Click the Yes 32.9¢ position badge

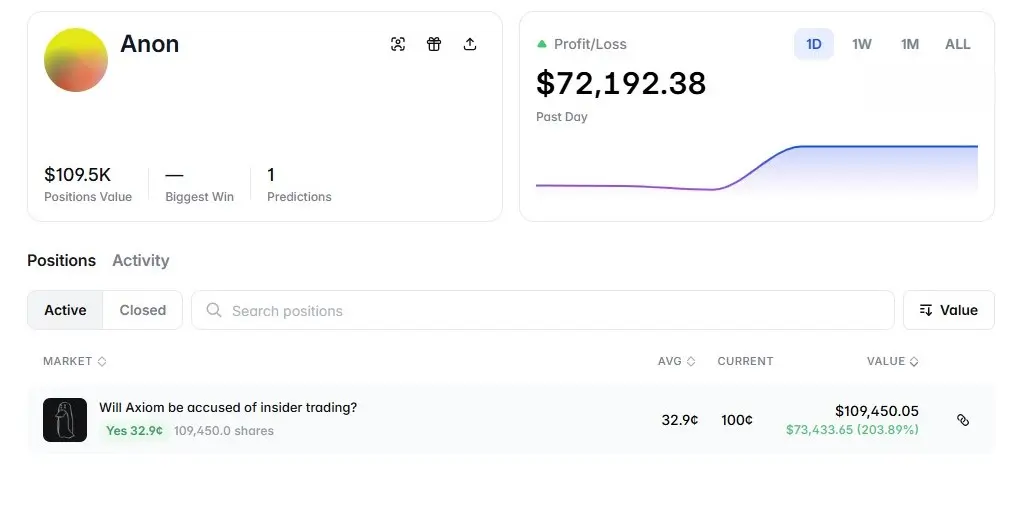pyautogui.click(x=135, y=430)
